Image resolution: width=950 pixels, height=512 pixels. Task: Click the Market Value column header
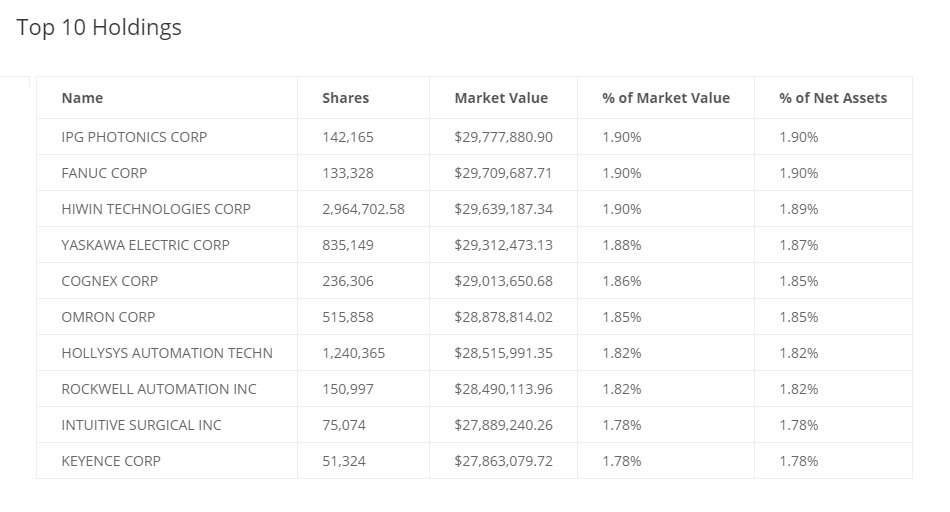[501, 98]
